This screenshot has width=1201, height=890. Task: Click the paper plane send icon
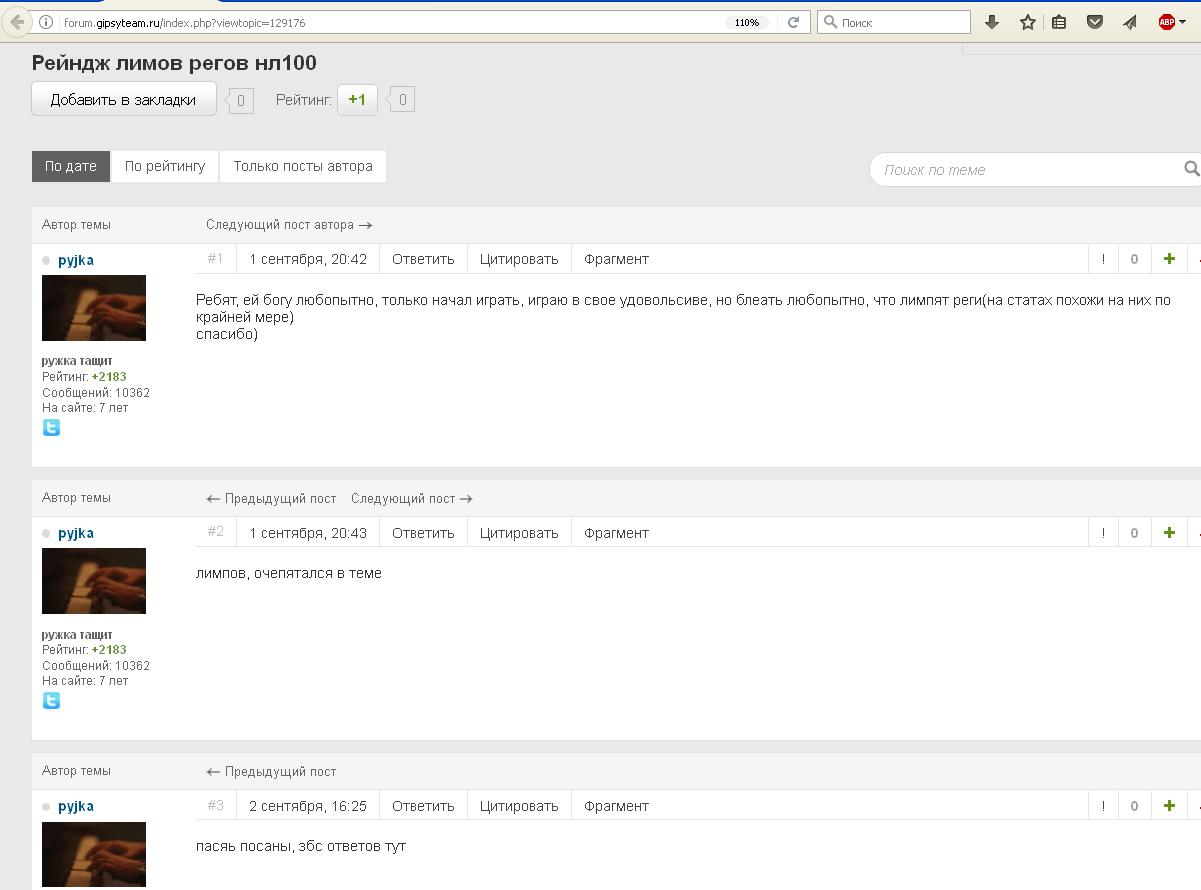pos(1130,22)
